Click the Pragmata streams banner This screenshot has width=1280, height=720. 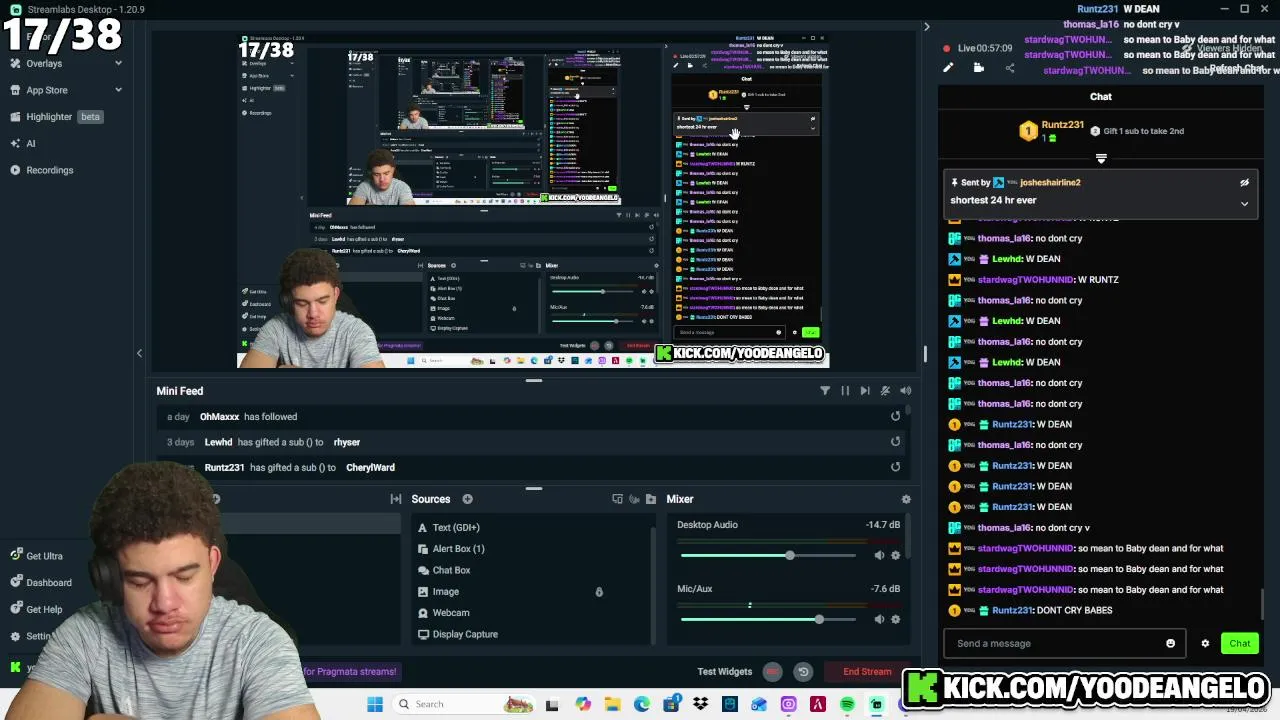click(349, 672)
